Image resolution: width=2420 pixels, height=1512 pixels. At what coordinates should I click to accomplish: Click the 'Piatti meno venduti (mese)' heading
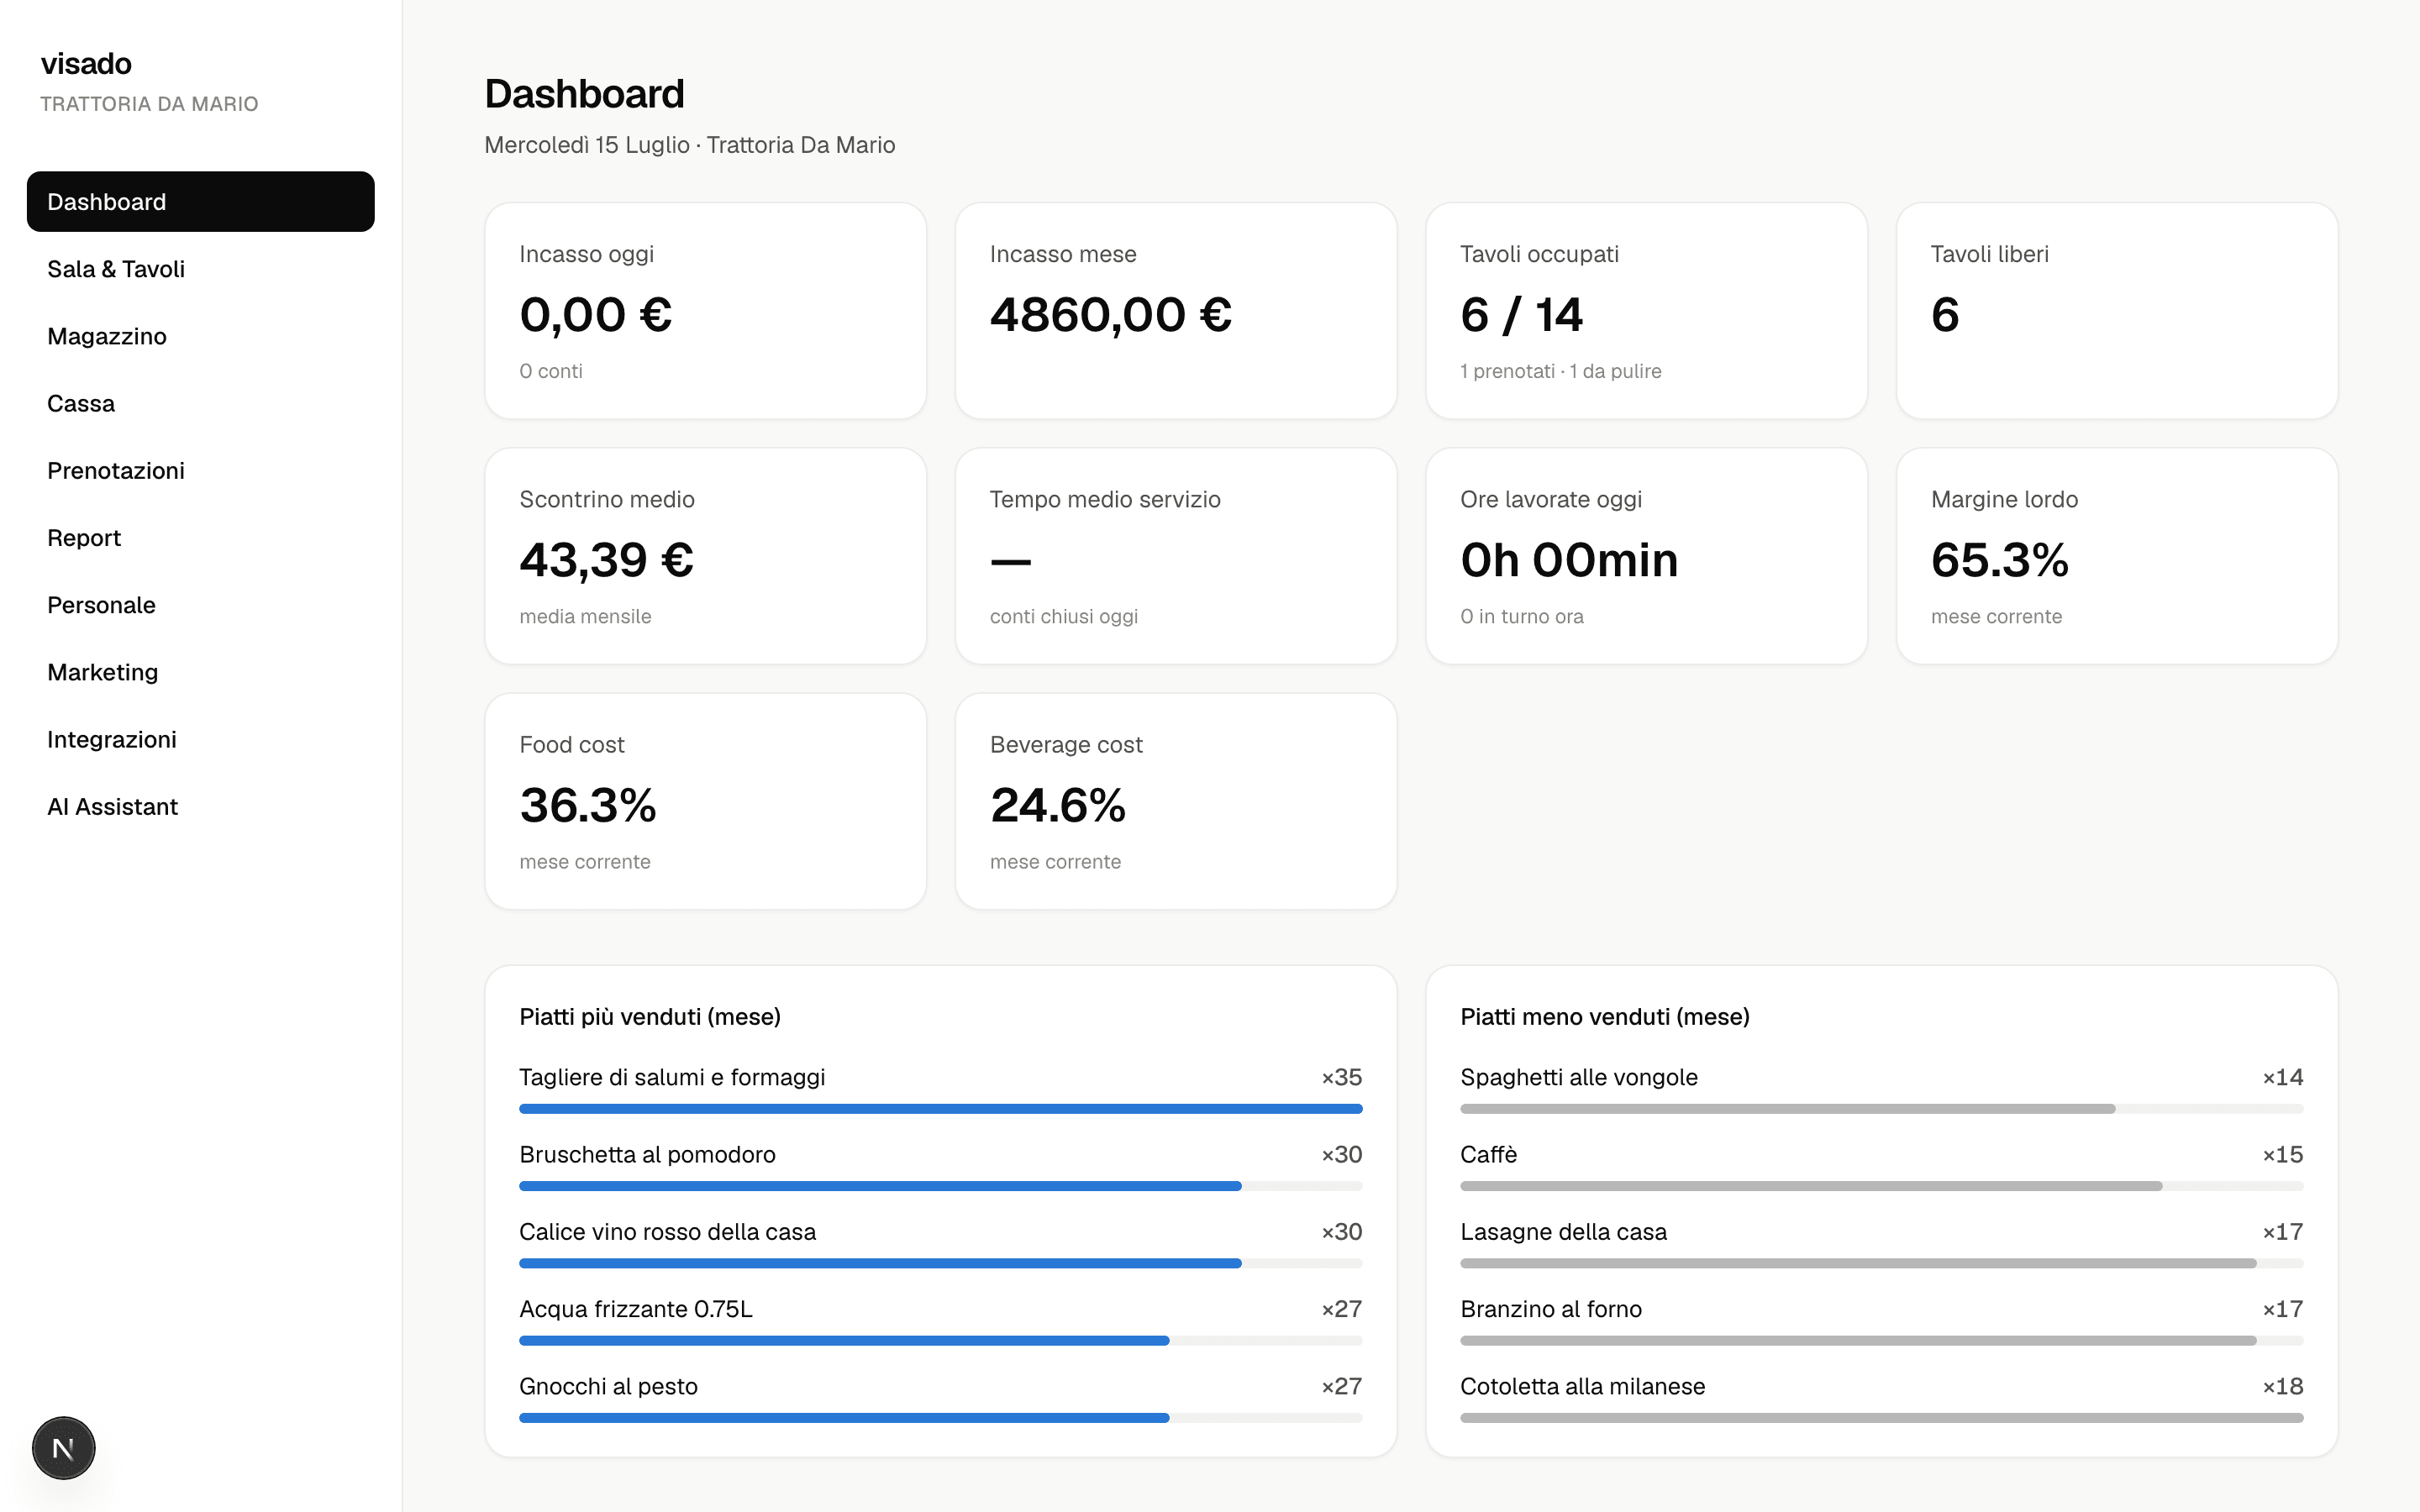pos(1605,1017)
